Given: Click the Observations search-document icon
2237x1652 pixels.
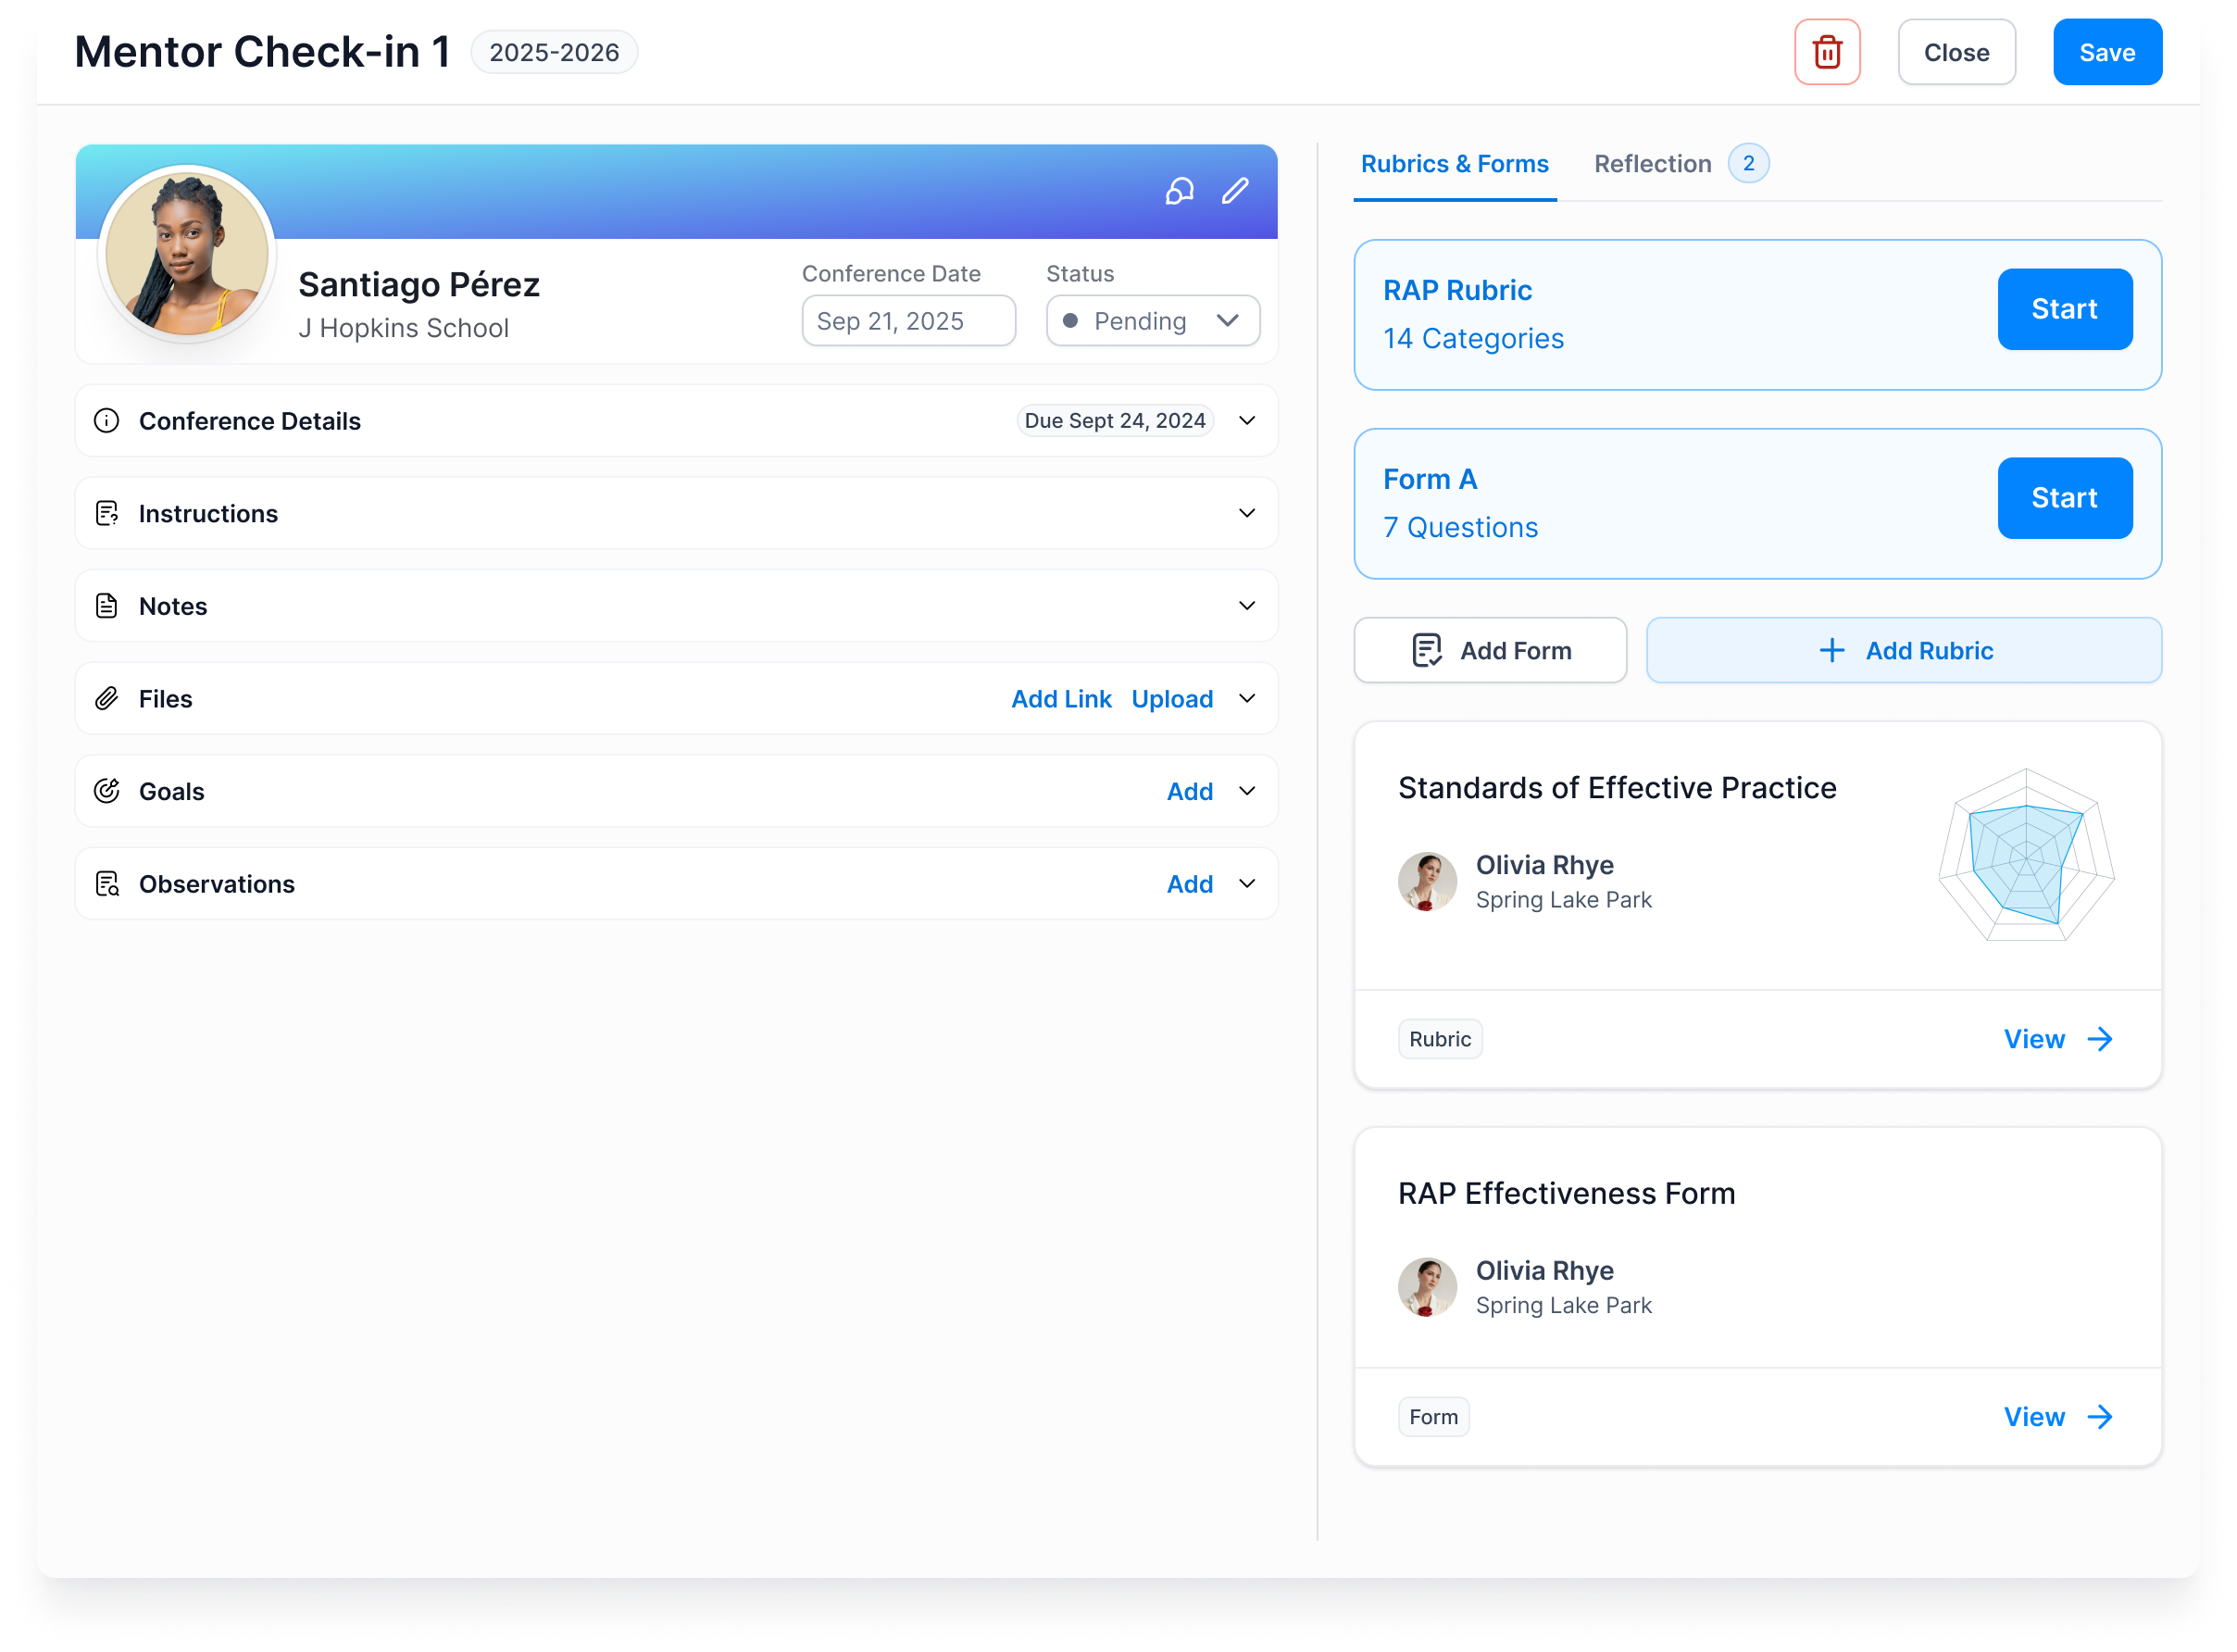Looking at the screenshot, I should click(x=107, y=884).
